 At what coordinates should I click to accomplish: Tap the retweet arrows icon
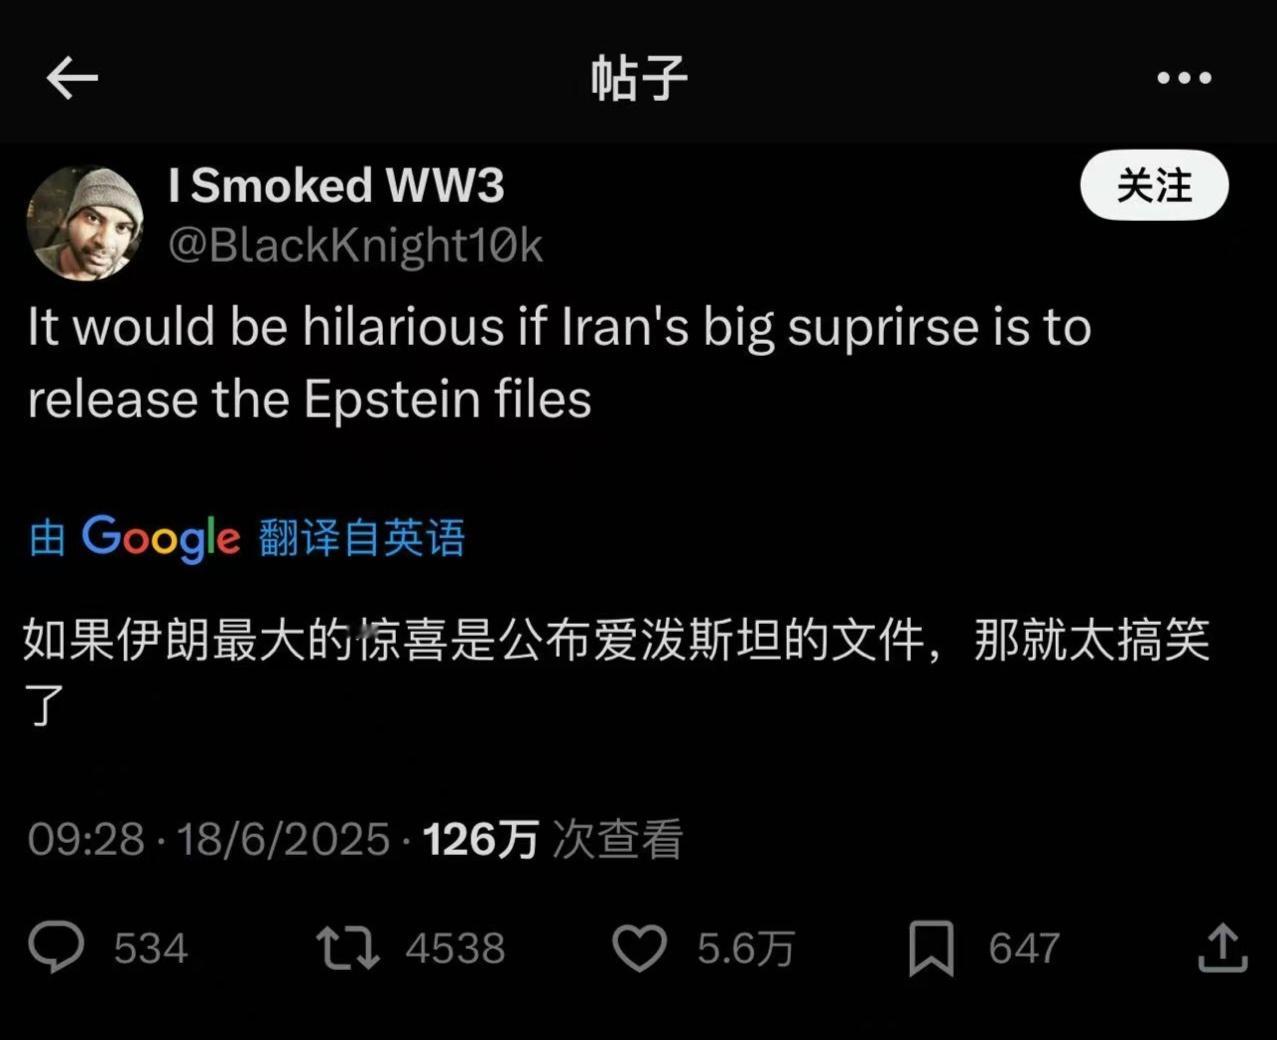(347, 948)
